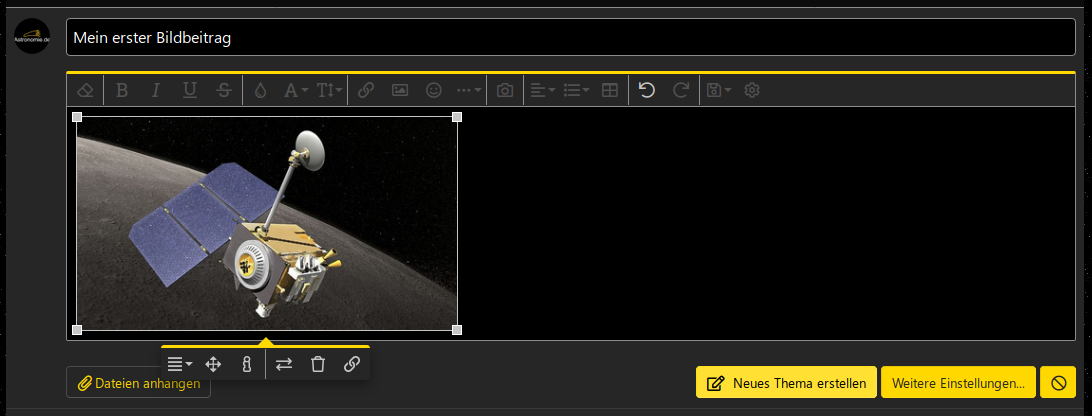
Task: Open Weitere Einstellungen... options
Action: click(x=958, y=383)
